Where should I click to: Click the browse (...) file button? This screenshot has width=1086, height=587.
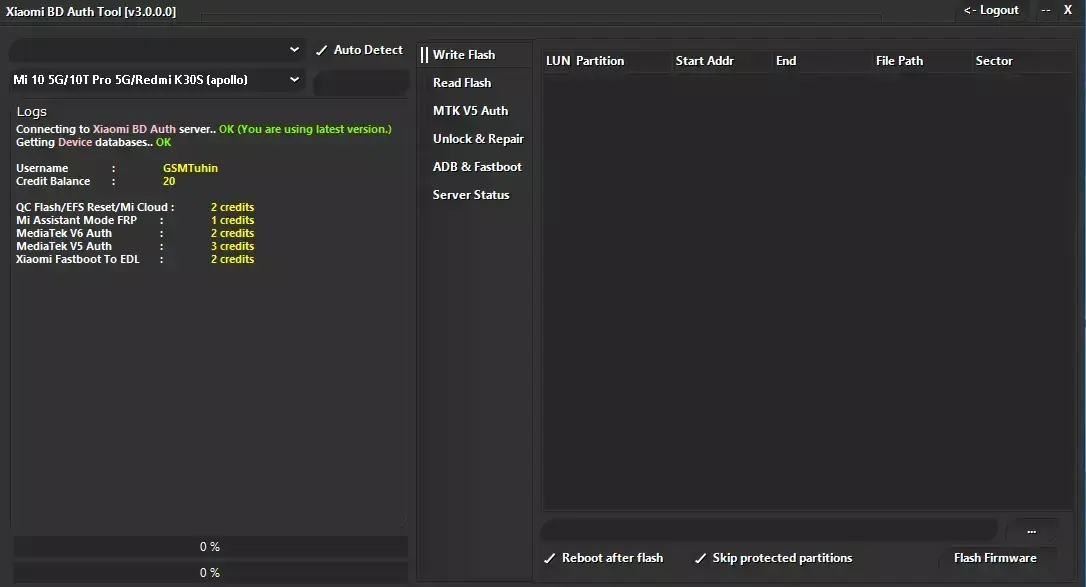pyautogui.click(x=1031, y=531)
